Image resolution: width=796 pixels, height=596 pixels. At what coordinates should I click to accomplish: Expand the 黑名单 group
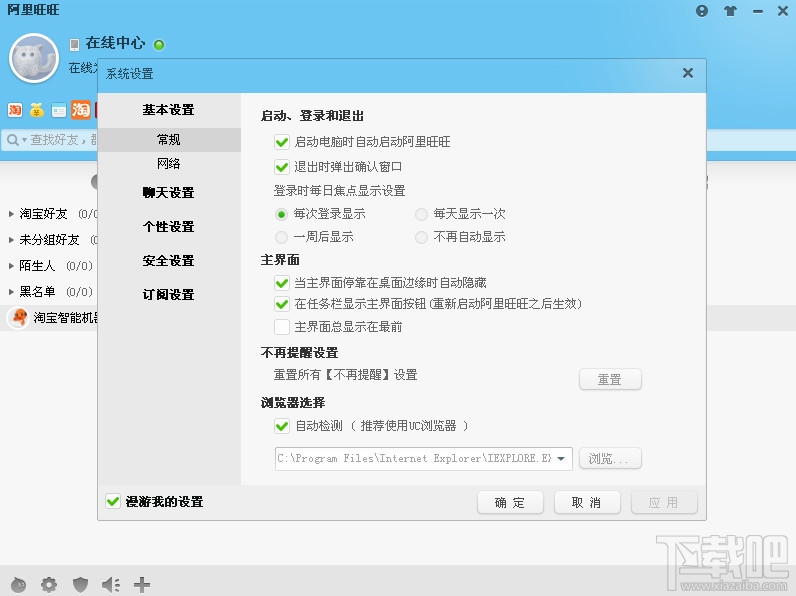pos(11,291)
